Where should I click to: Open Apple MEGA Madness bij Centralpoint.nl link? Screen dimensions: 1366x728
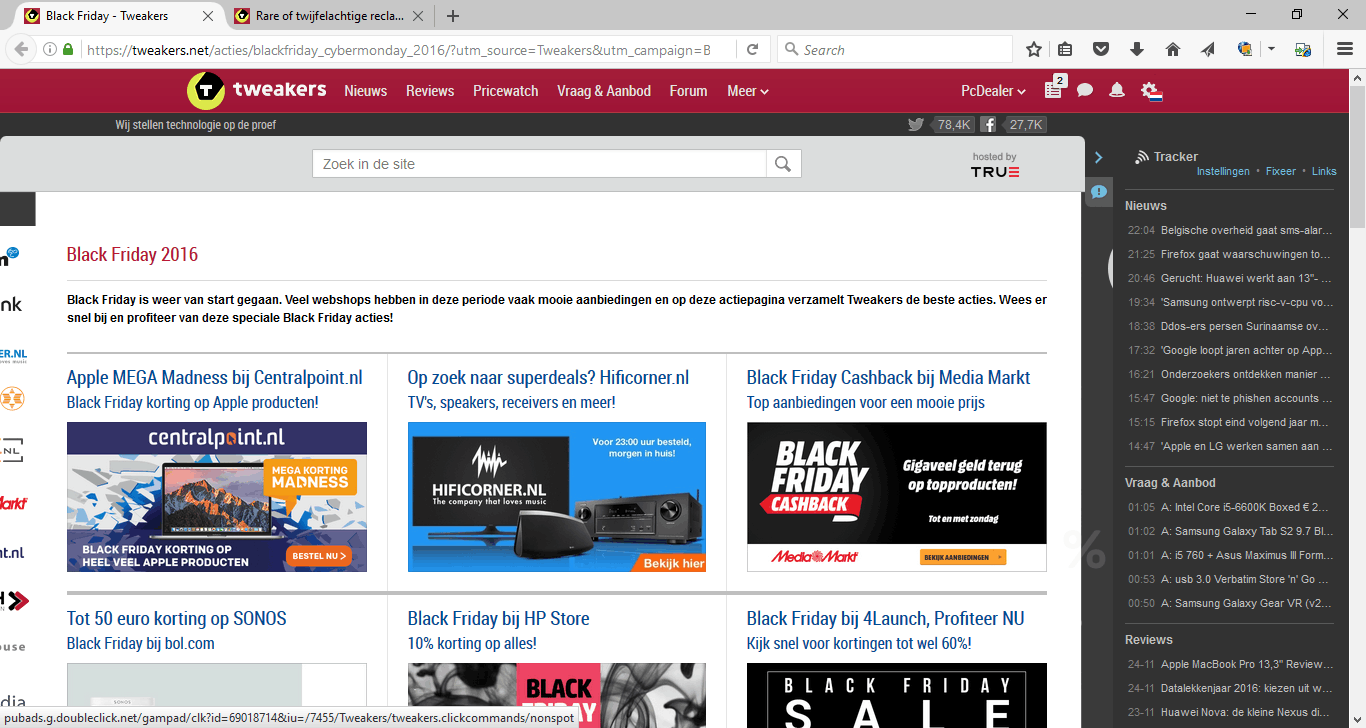click(x=215, y=378)
